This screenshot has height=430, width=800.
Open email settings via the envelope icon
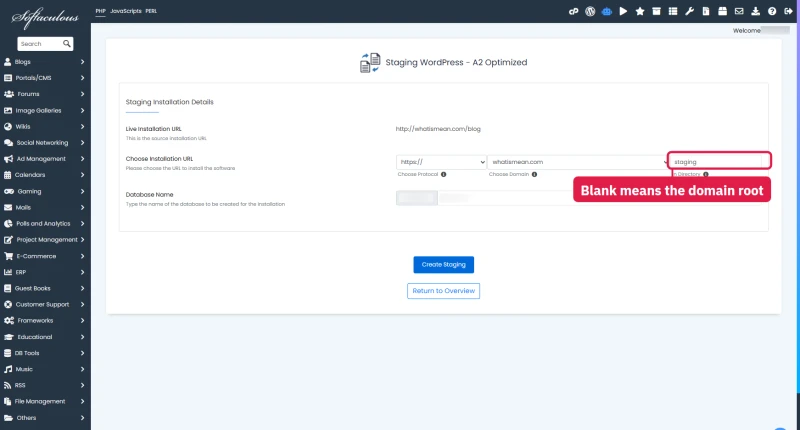(739, 11)
